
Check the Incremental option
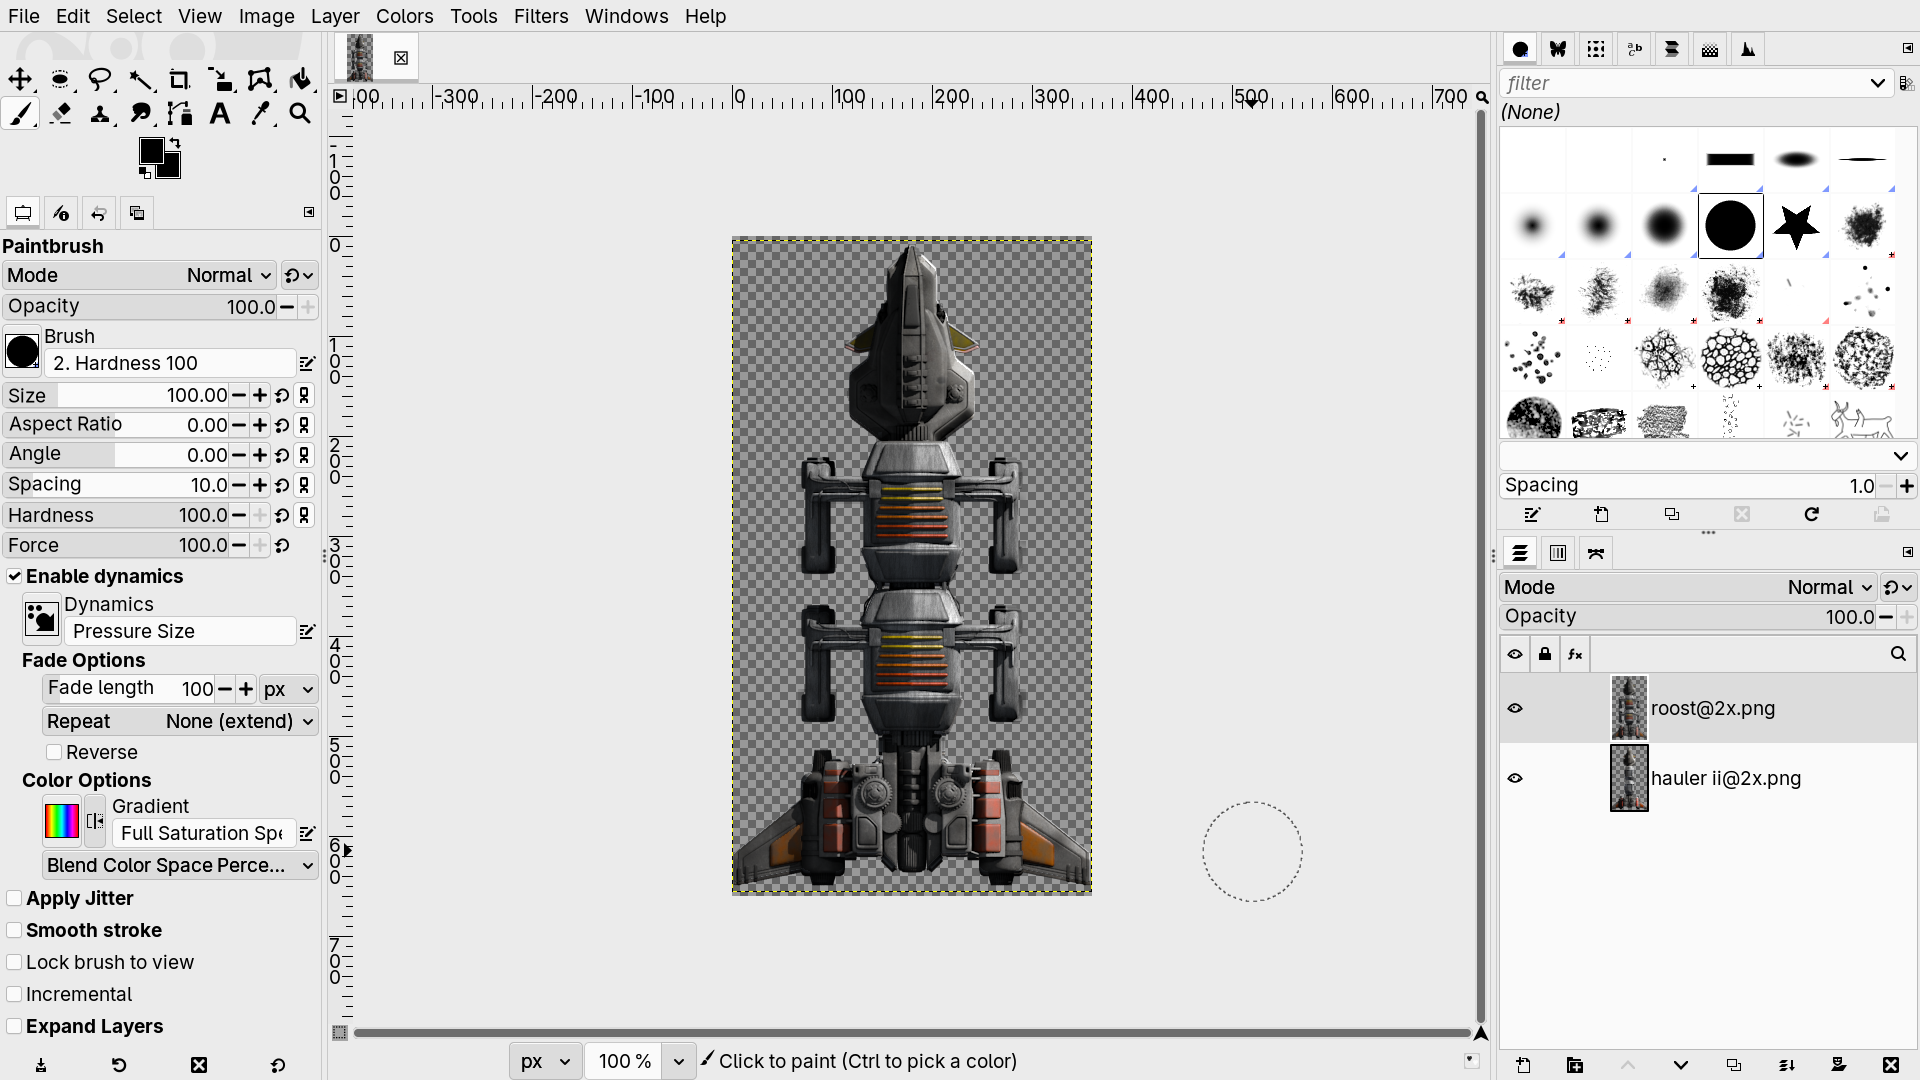14,995
